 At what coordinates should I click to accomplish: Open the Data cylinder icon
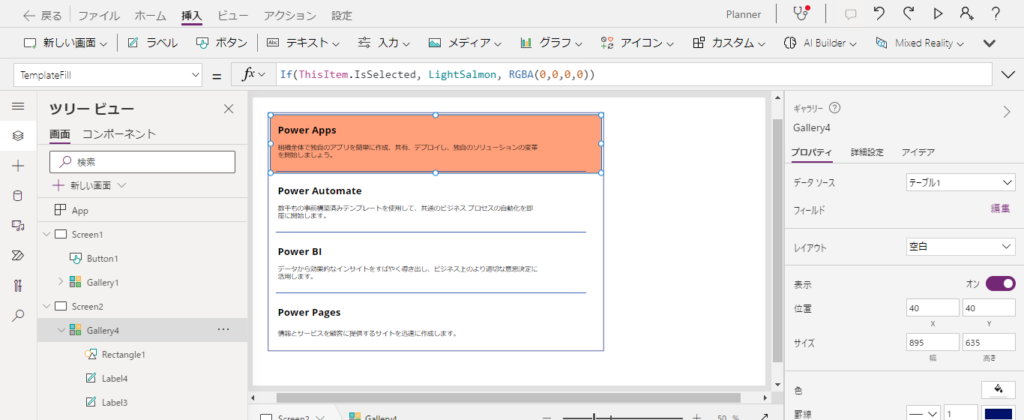[18, 195]
